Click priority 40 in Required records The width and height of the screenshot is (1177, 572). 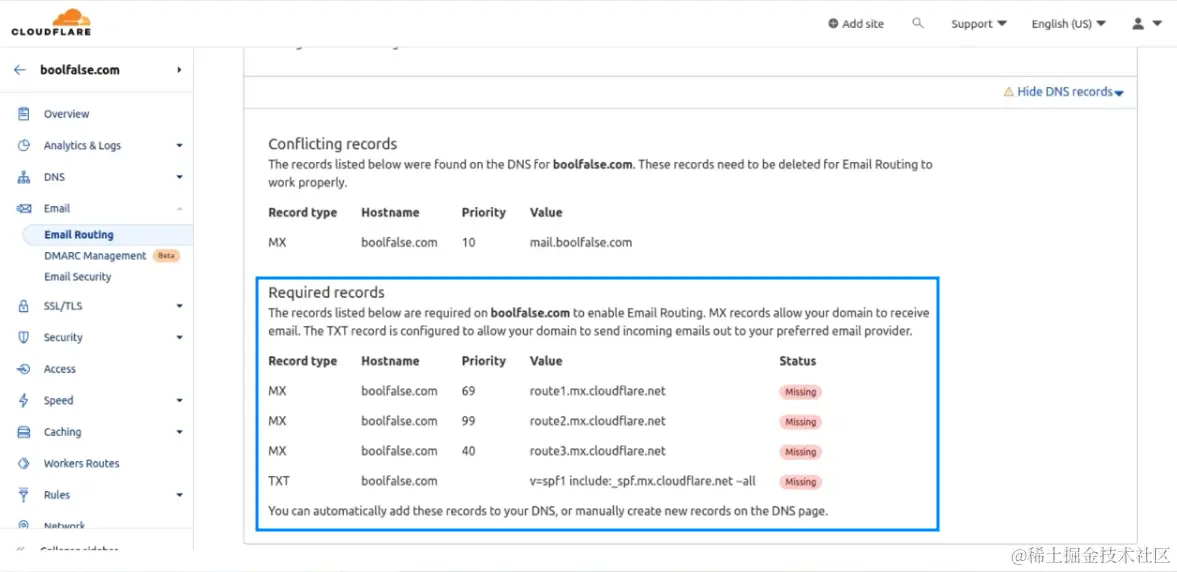[x=469, y=451]
